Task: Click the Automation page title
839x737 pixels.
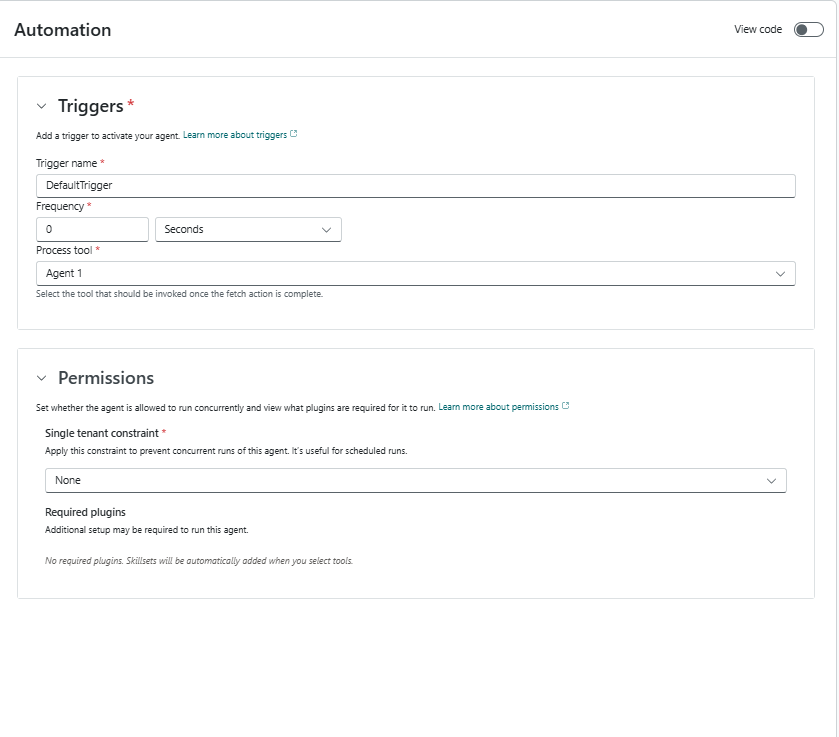Action: tap(63, 30)
